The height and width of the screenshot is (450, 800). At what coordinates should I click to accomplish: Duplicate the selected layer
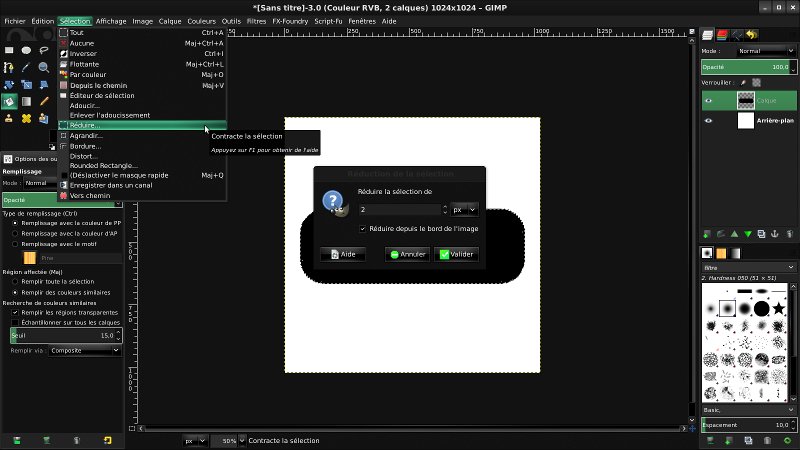(x=761, y=234)
